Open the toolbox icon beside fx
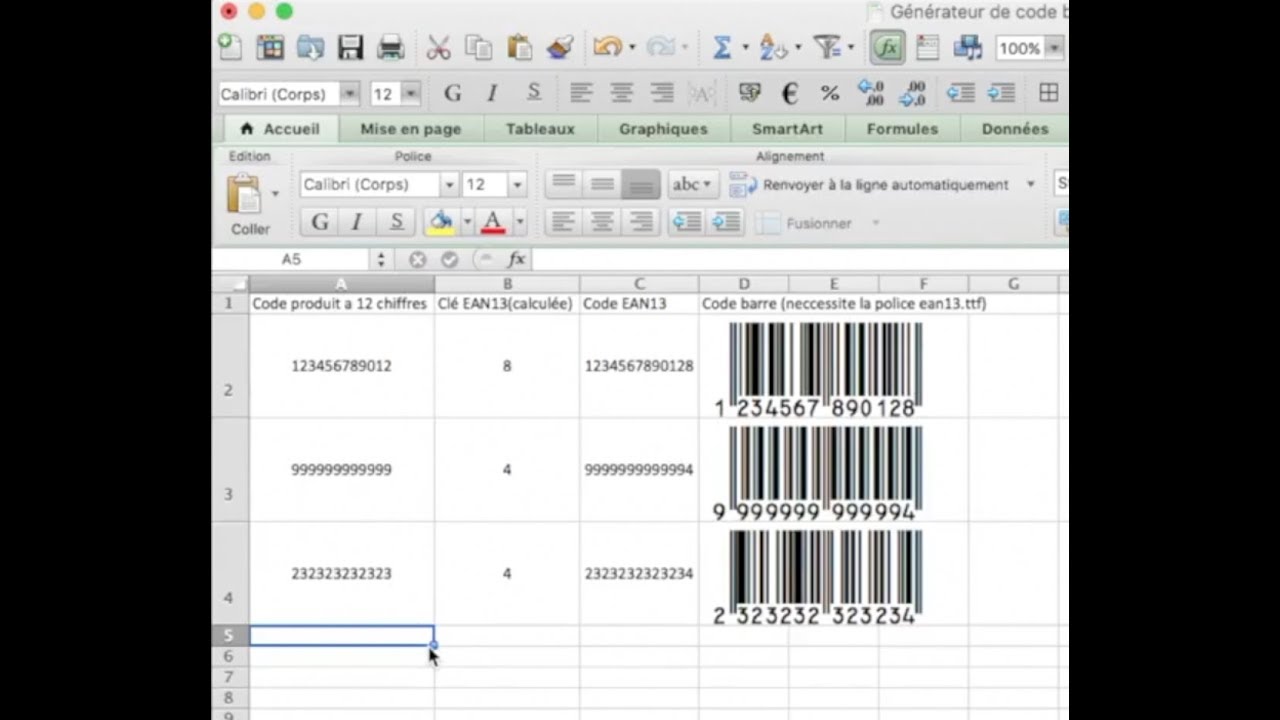This screenshot has height=720, width=1280. pos(927,47)
